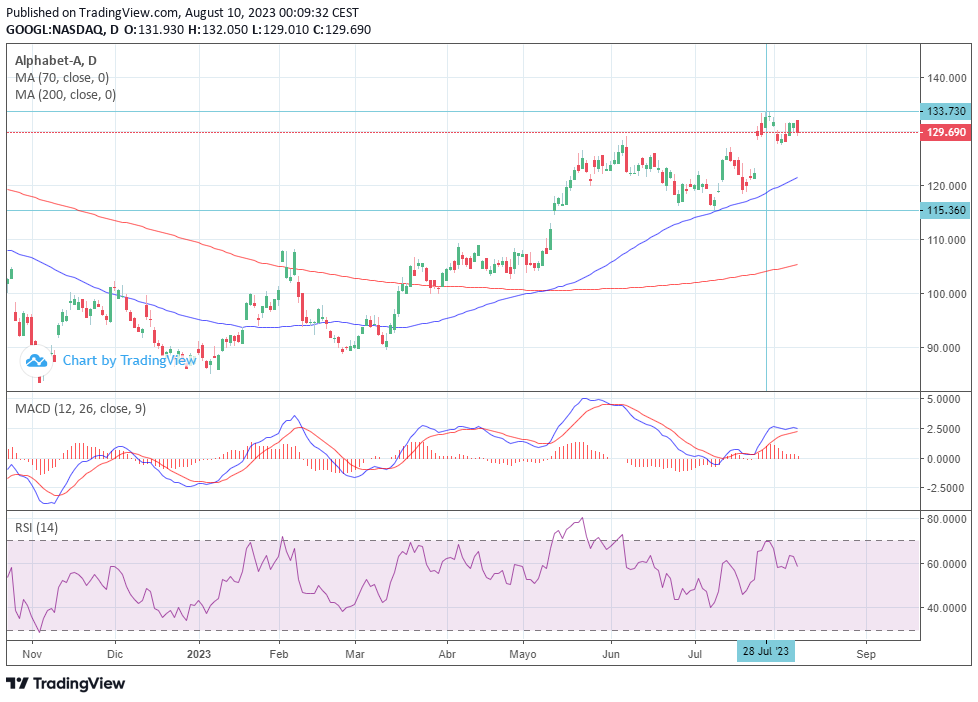Click the MA (200, close, 0) legend

tap(65, 95)
